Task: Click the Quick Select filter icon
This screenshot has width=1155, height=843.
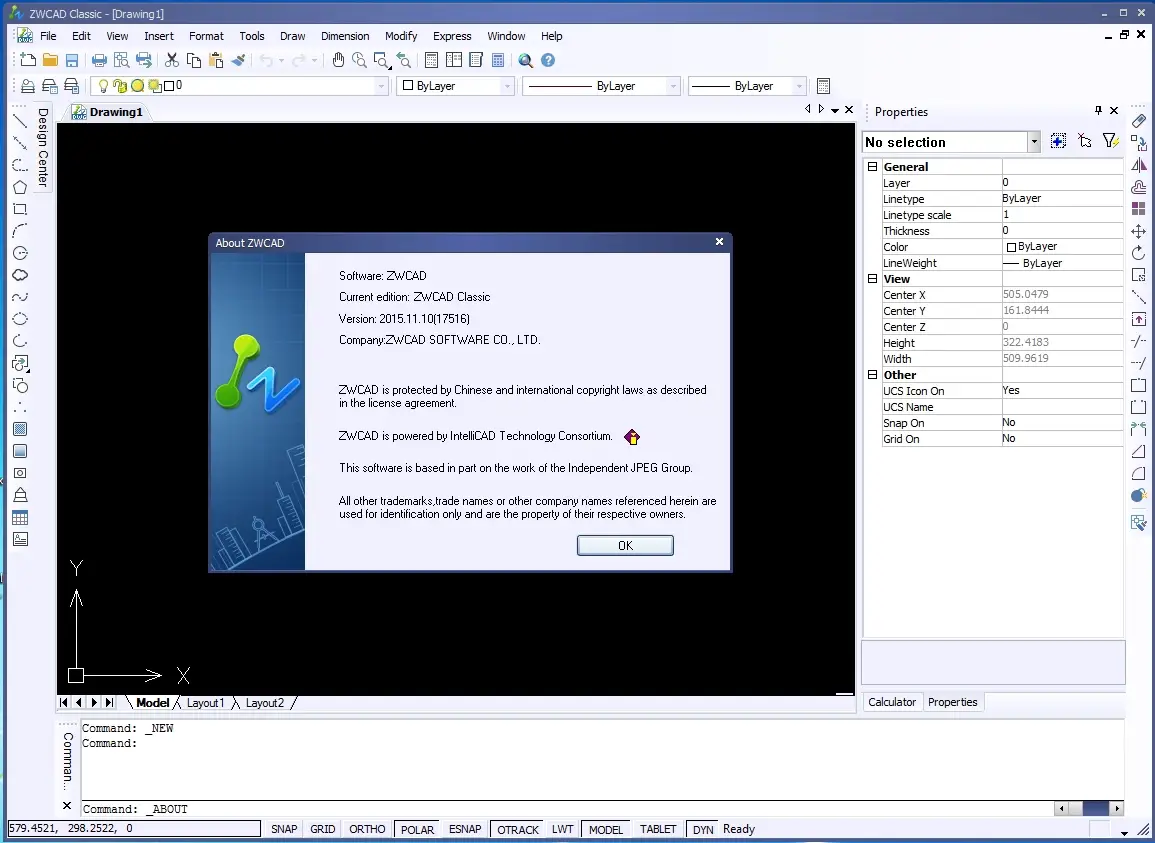Action: [x=1110, y=141]
